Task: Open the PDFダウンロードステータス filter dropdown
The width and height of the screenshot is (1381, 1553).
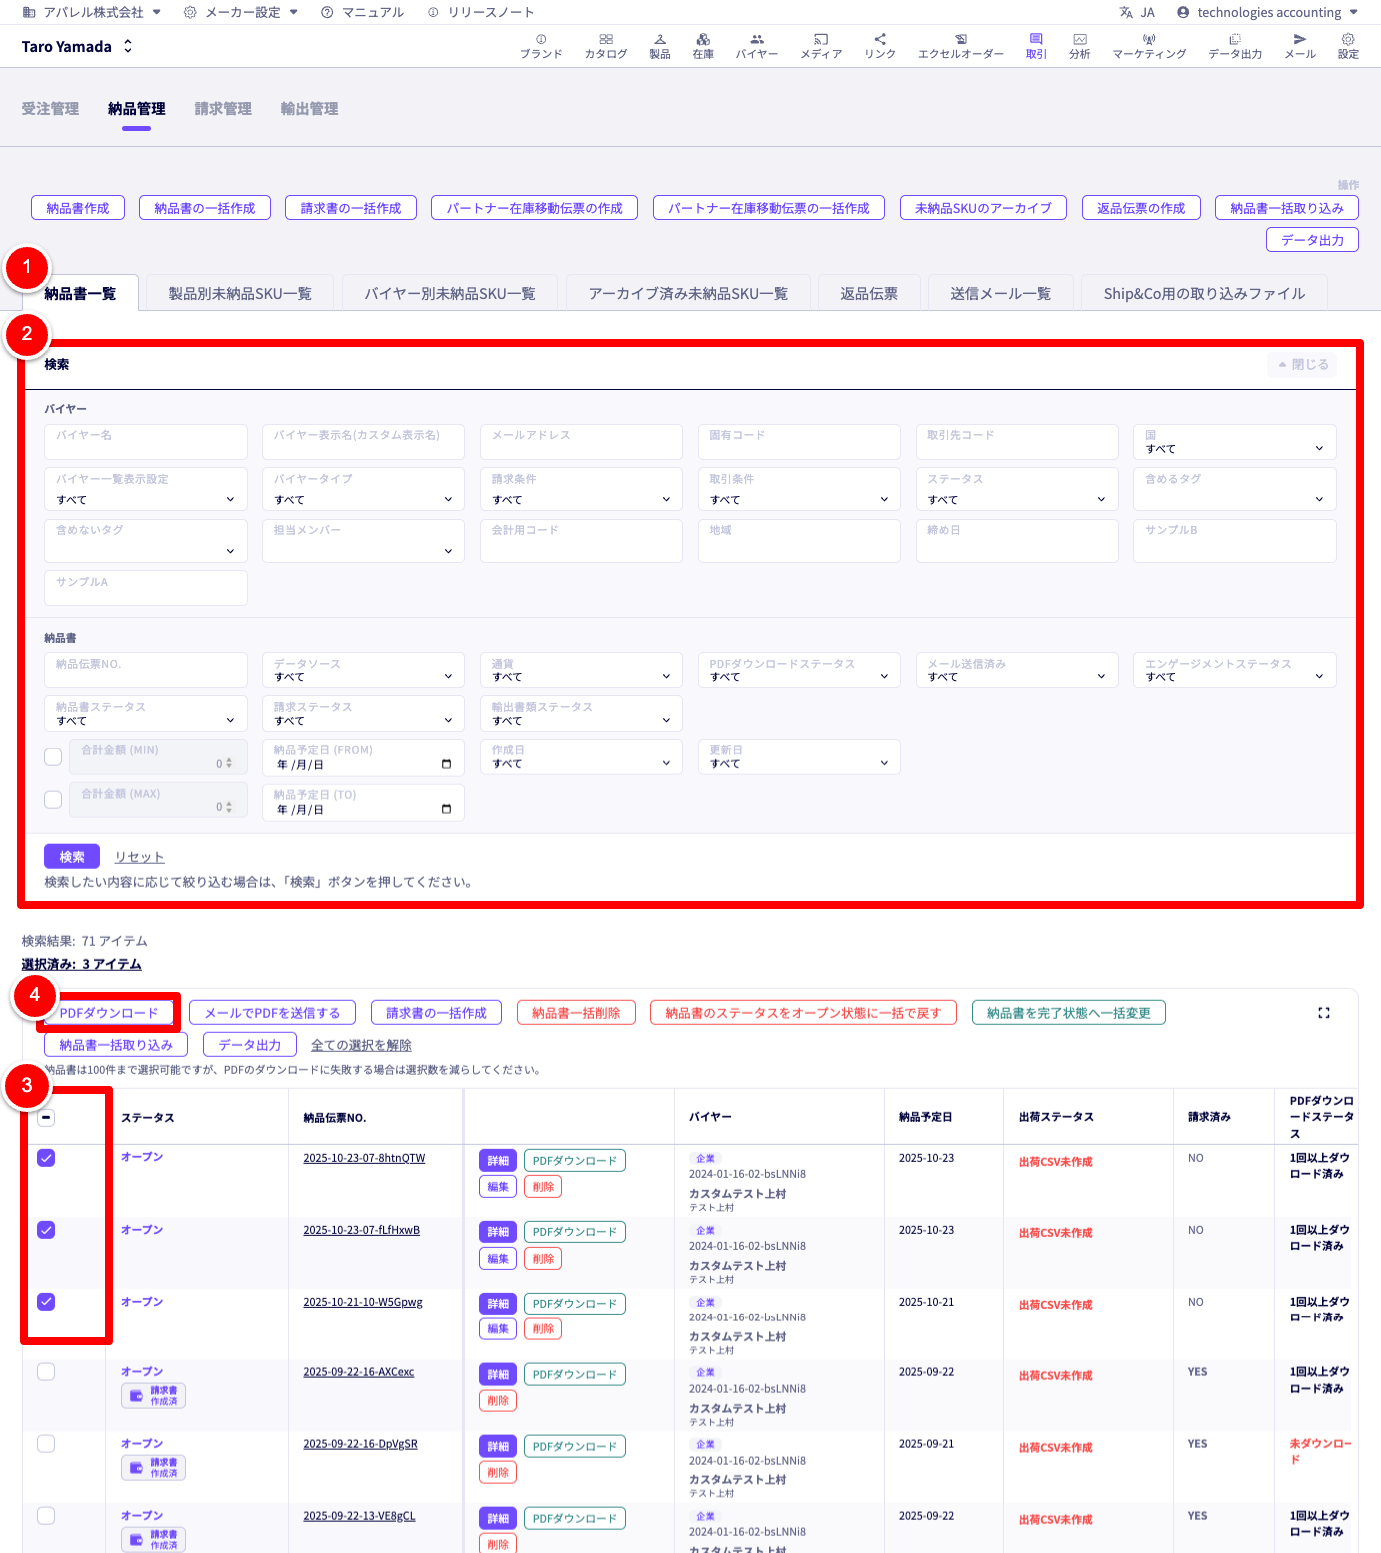Action: 799,670
